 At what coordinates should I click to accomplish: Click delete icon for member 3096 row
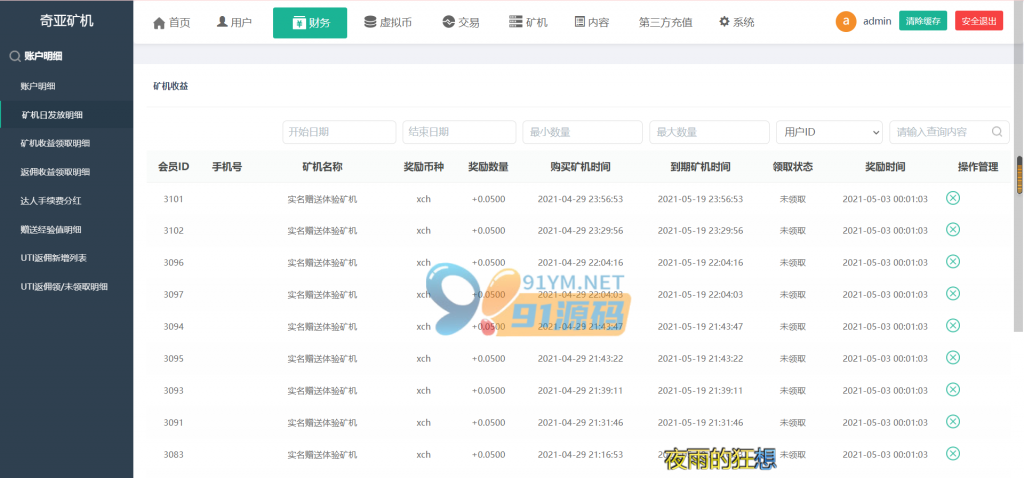[x=953, y=261]
